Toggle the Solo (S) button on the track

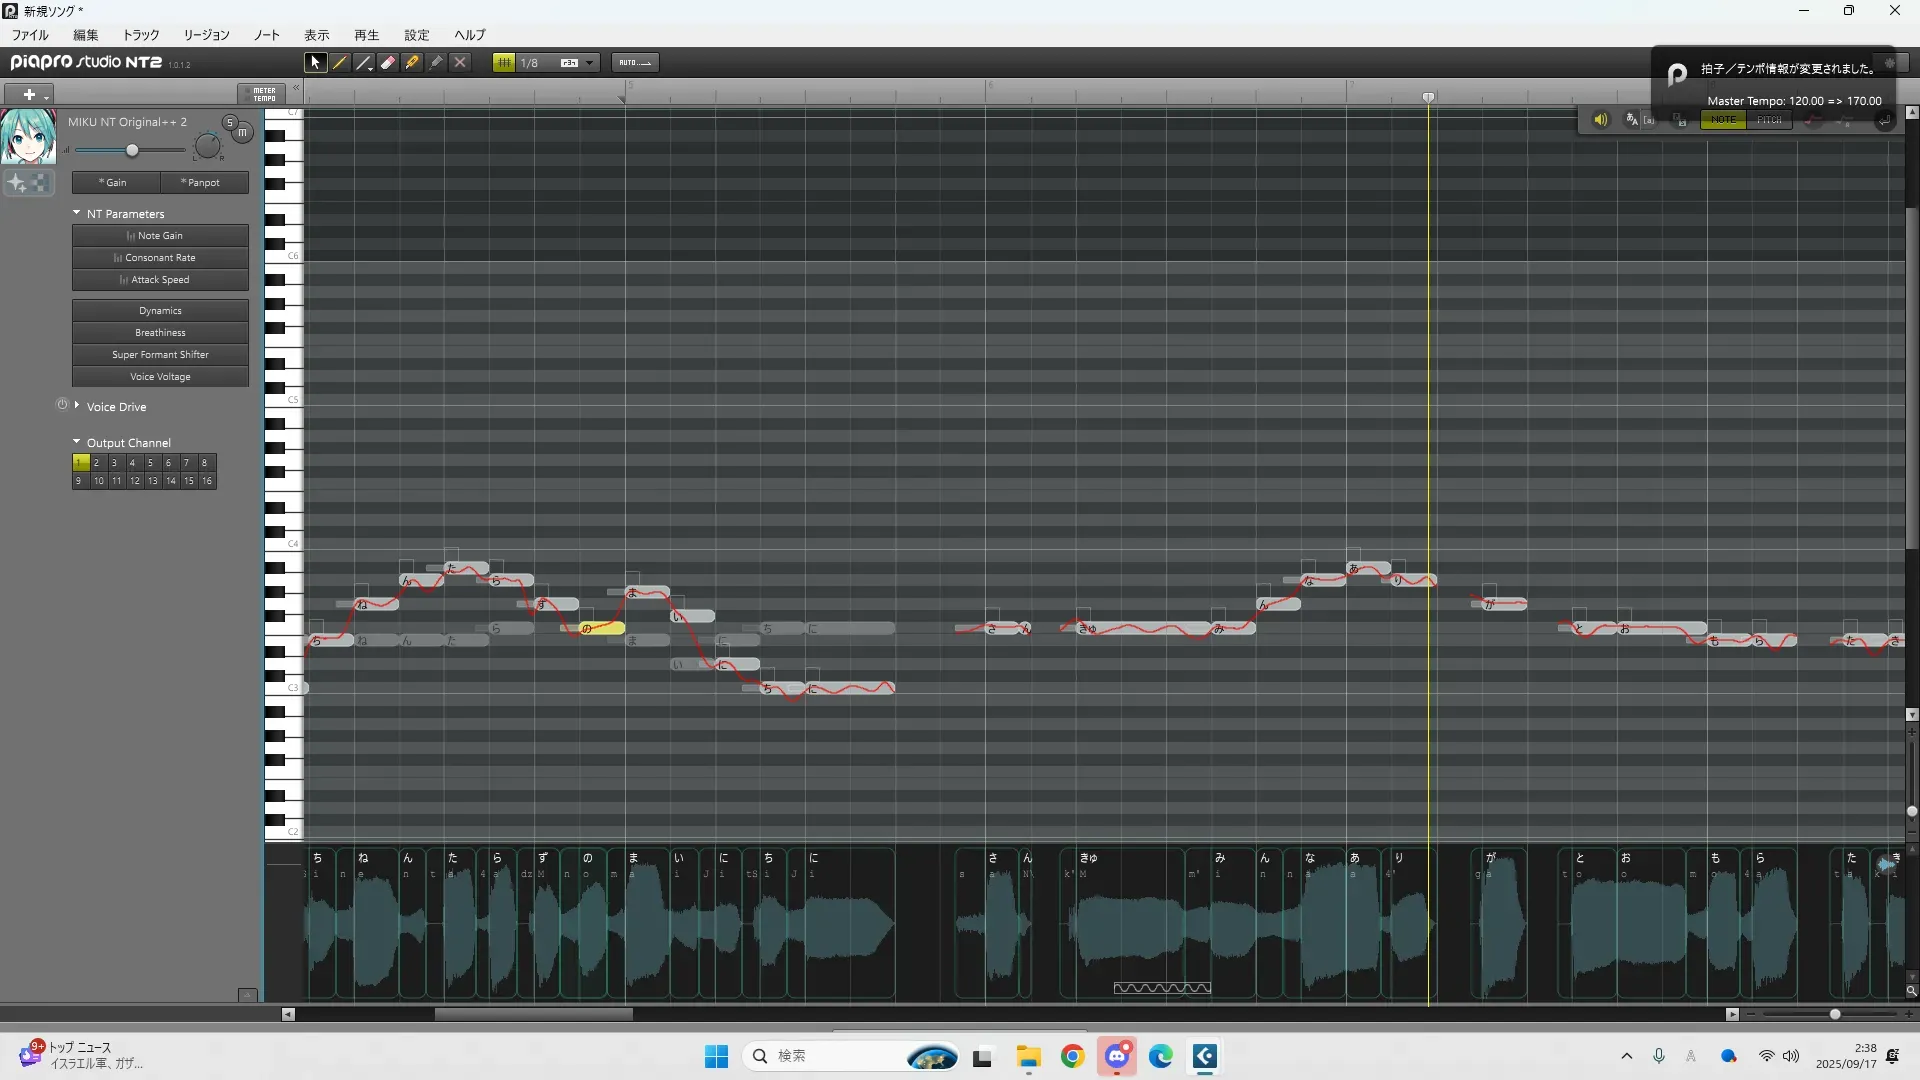(x=229, y=122)
